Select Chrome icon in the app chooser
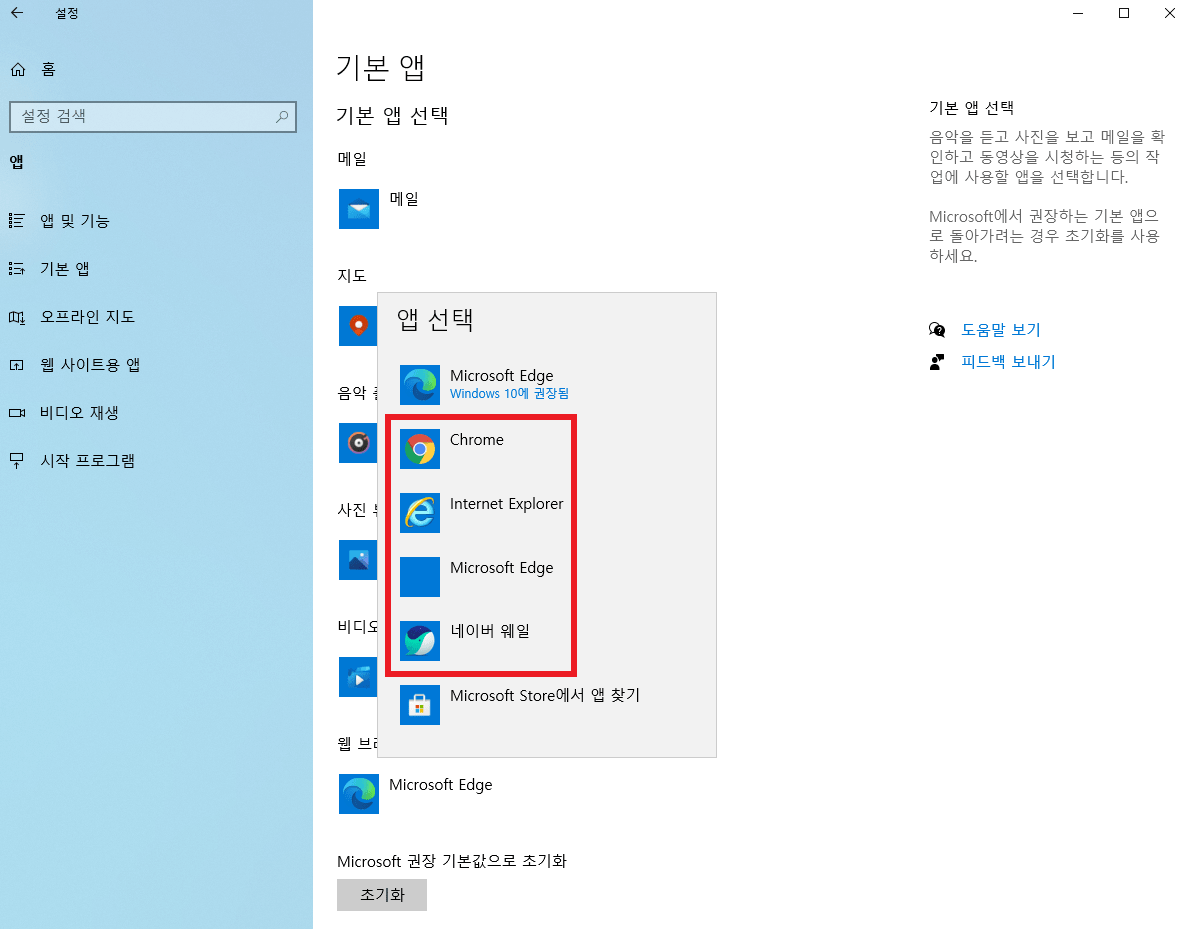Screen dimensions: 1186x929 click(420, 449)
